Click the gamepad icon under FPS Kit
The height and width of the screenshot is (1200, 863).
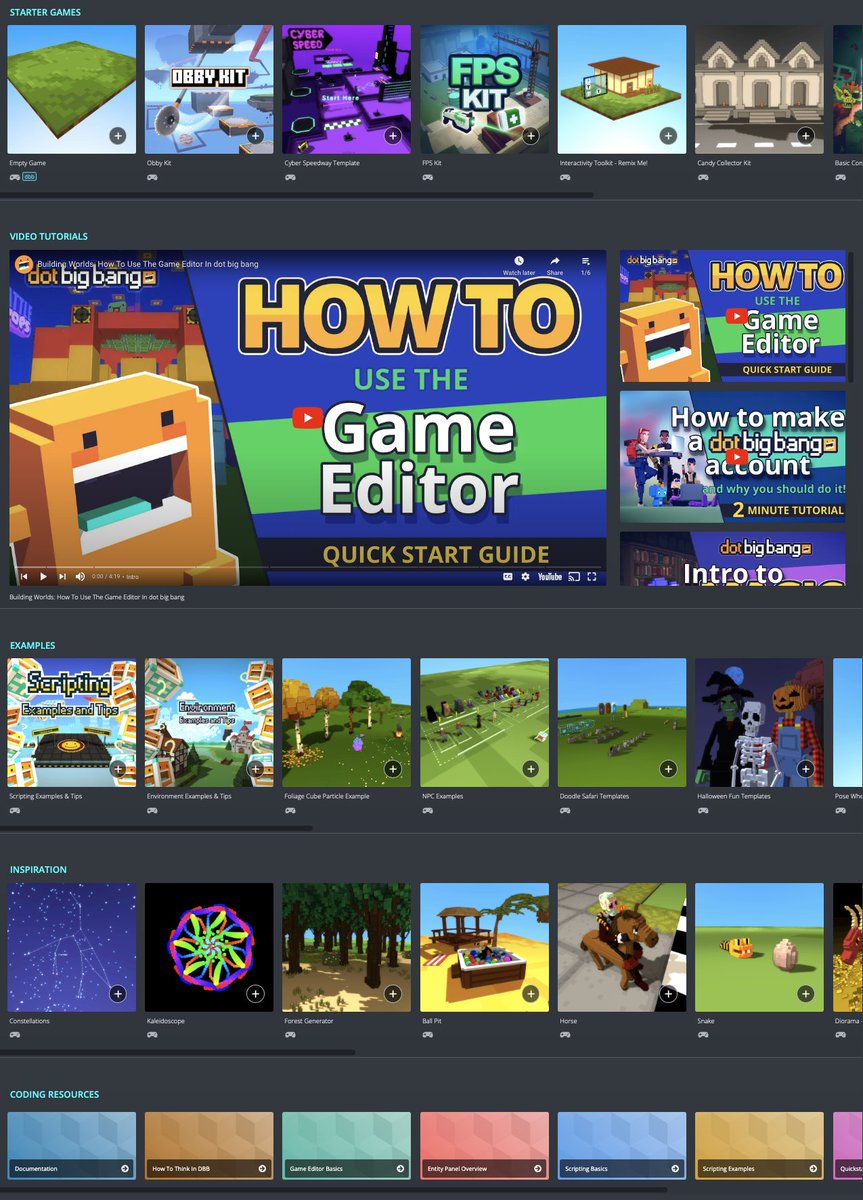pos(427,177)
